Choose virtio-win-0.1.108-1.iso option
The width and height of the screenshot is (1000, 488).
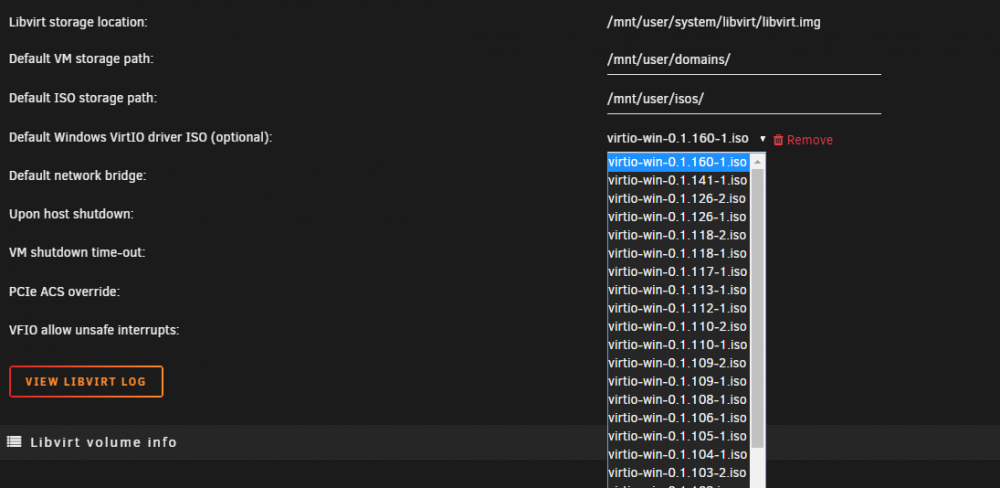[x=677, y=400]
